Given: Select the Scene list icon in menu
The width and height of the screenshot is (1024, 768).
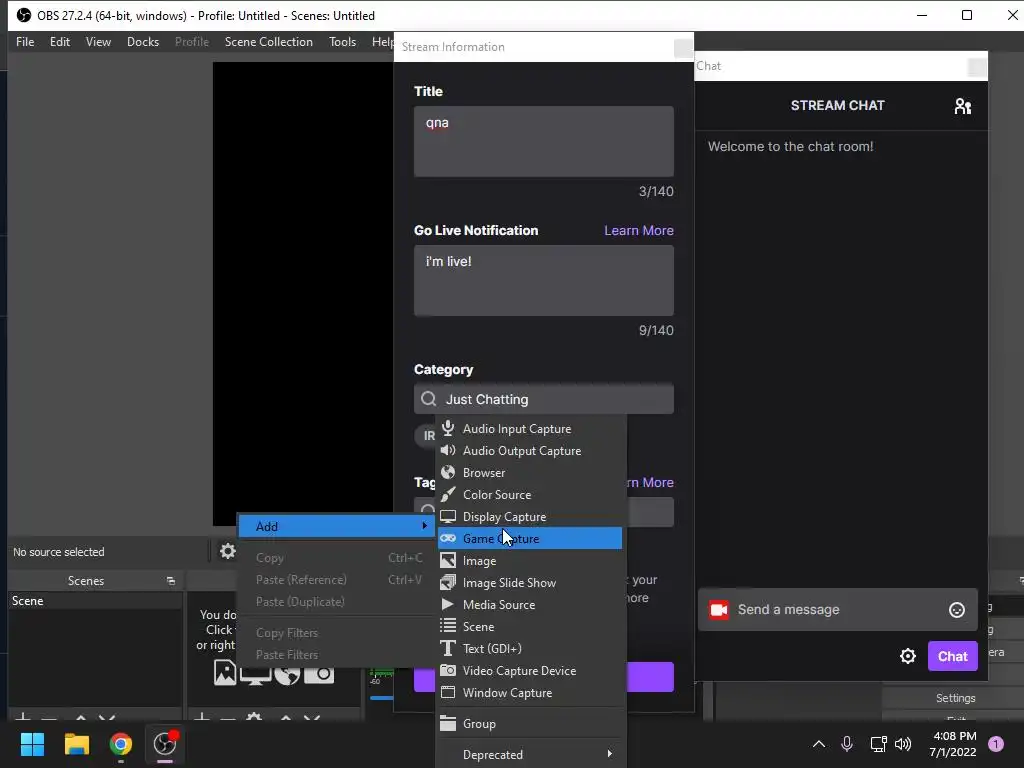Looking at the screenshot, I should tap(448, 626).
